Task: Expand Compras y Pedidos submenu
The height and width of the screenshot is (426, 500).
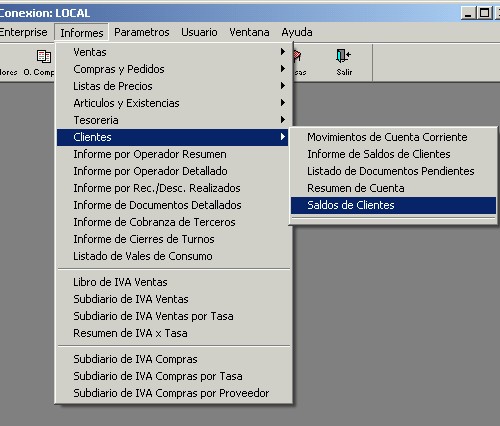Action: pos(173,69)
